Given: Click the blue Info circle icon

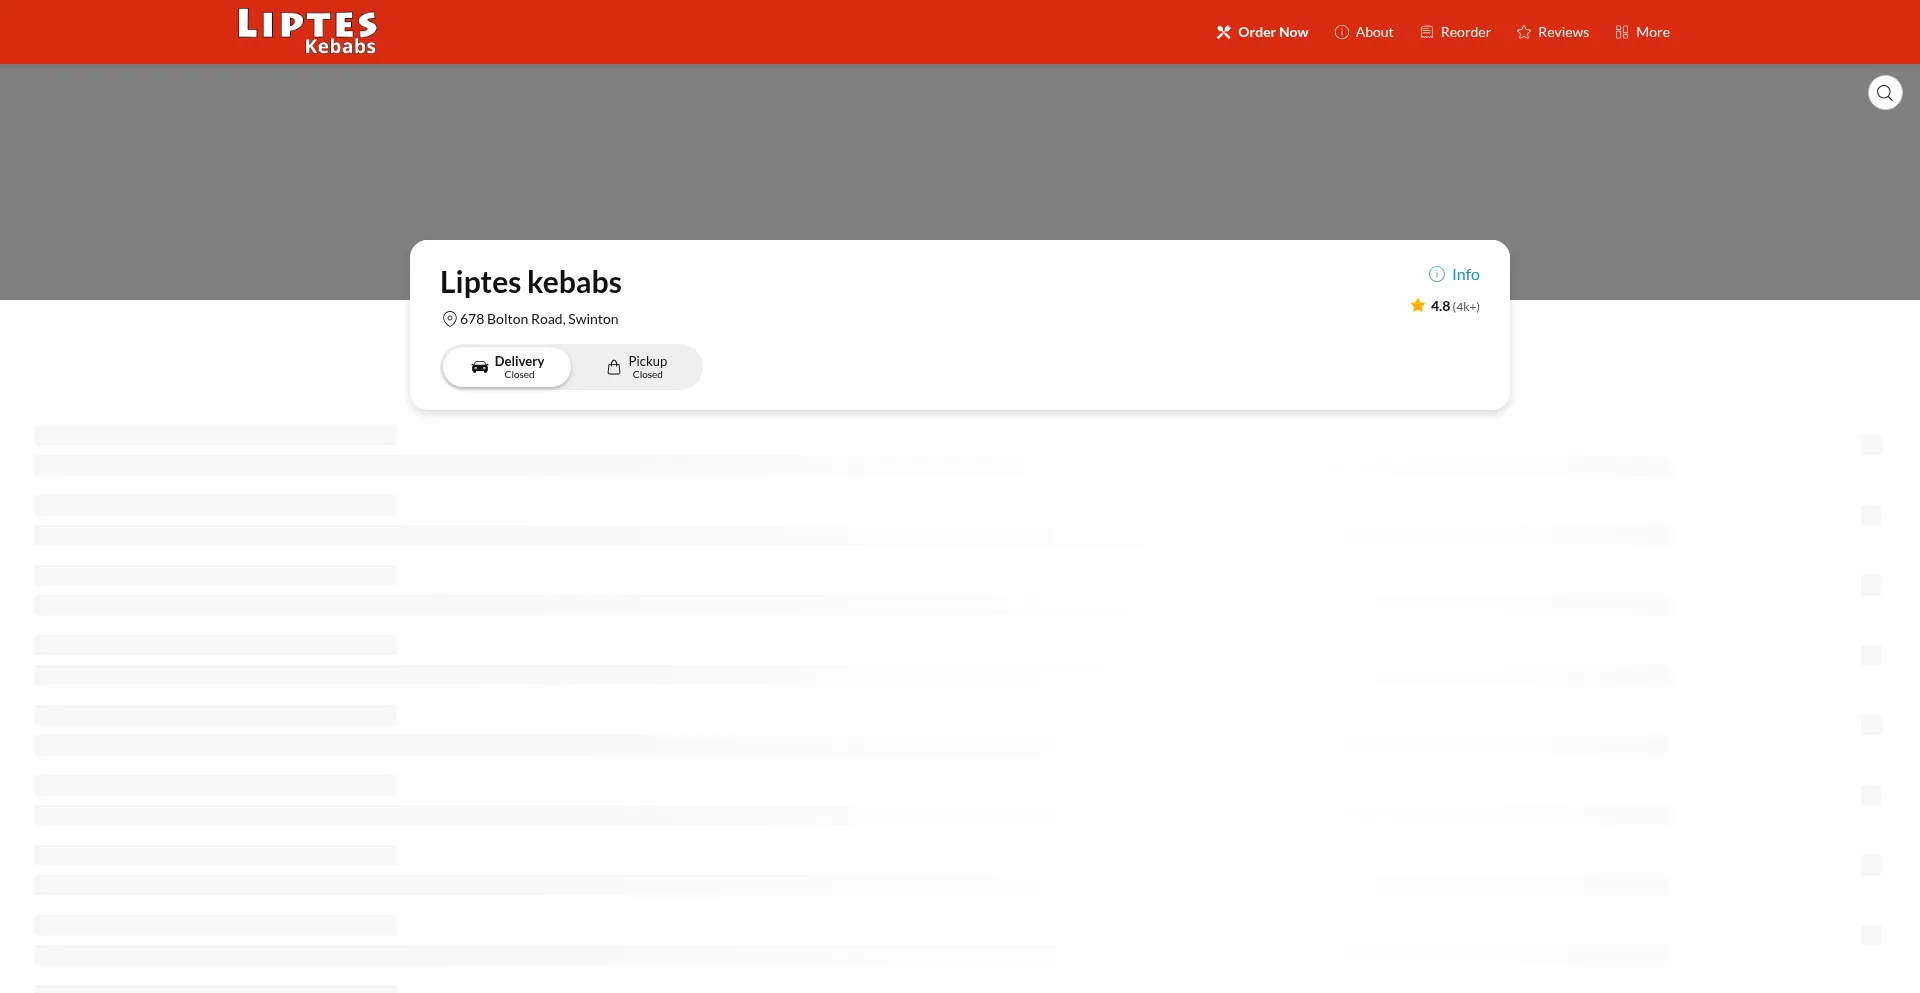Looking at the screenshot, I should 1437,274.
